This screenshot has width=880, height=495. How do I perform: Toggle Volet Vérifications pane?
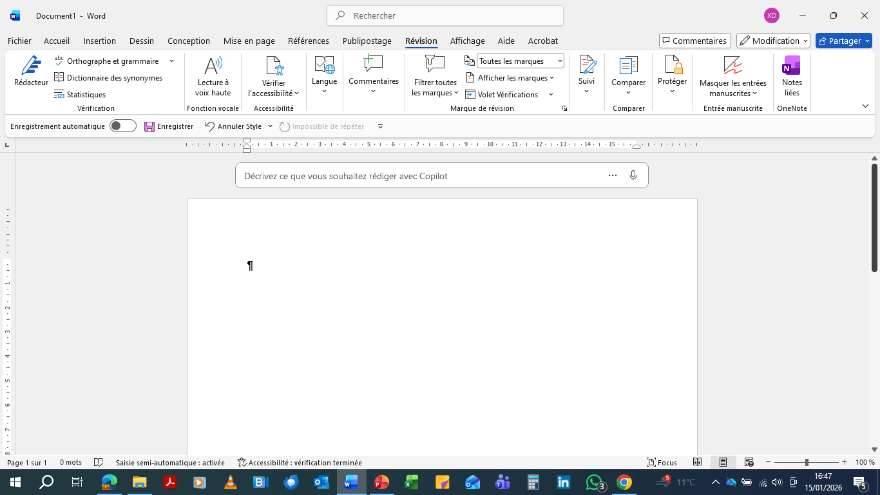[x=507, y=94]
